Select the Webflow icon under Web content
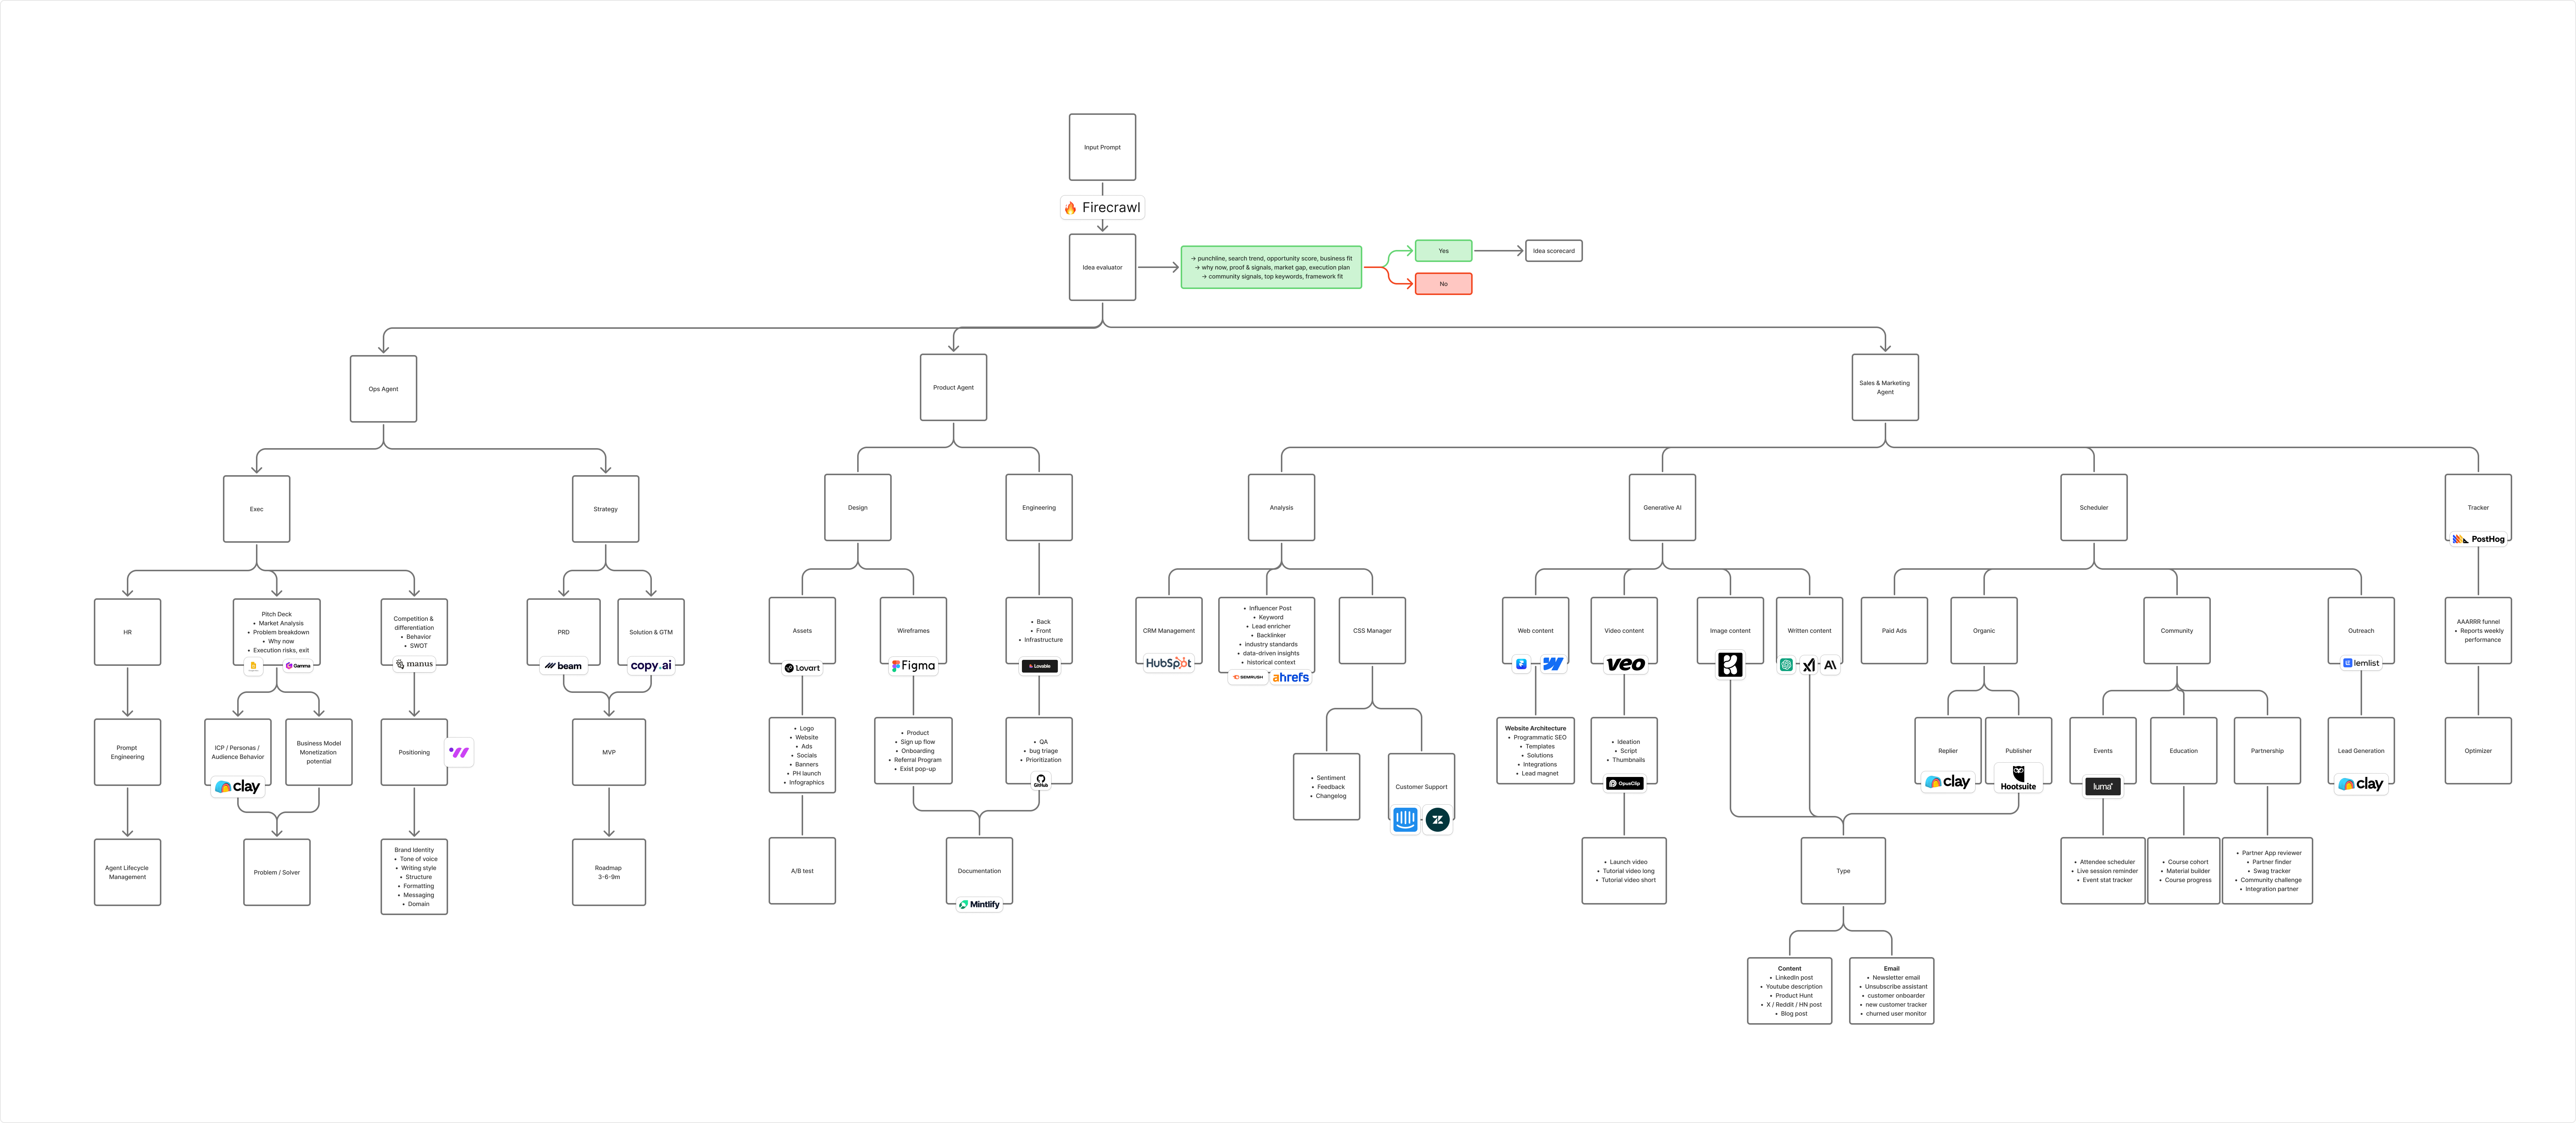Screen dimensions: 2576x1123 [x=1553, y=664]
